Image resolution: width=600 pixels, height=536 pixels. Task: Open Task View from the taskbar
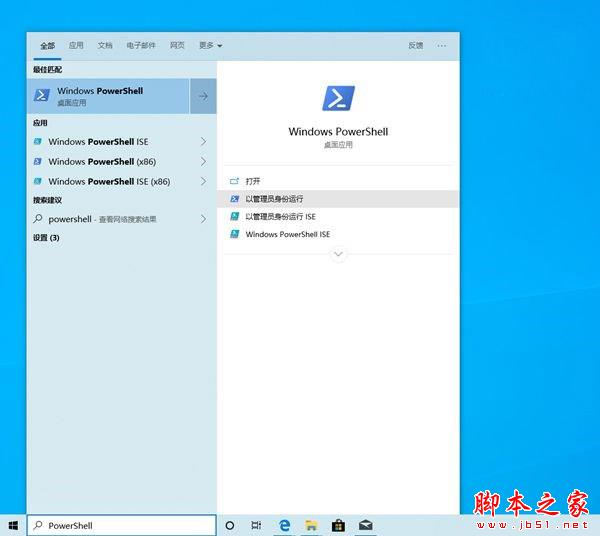click(256, 526)
